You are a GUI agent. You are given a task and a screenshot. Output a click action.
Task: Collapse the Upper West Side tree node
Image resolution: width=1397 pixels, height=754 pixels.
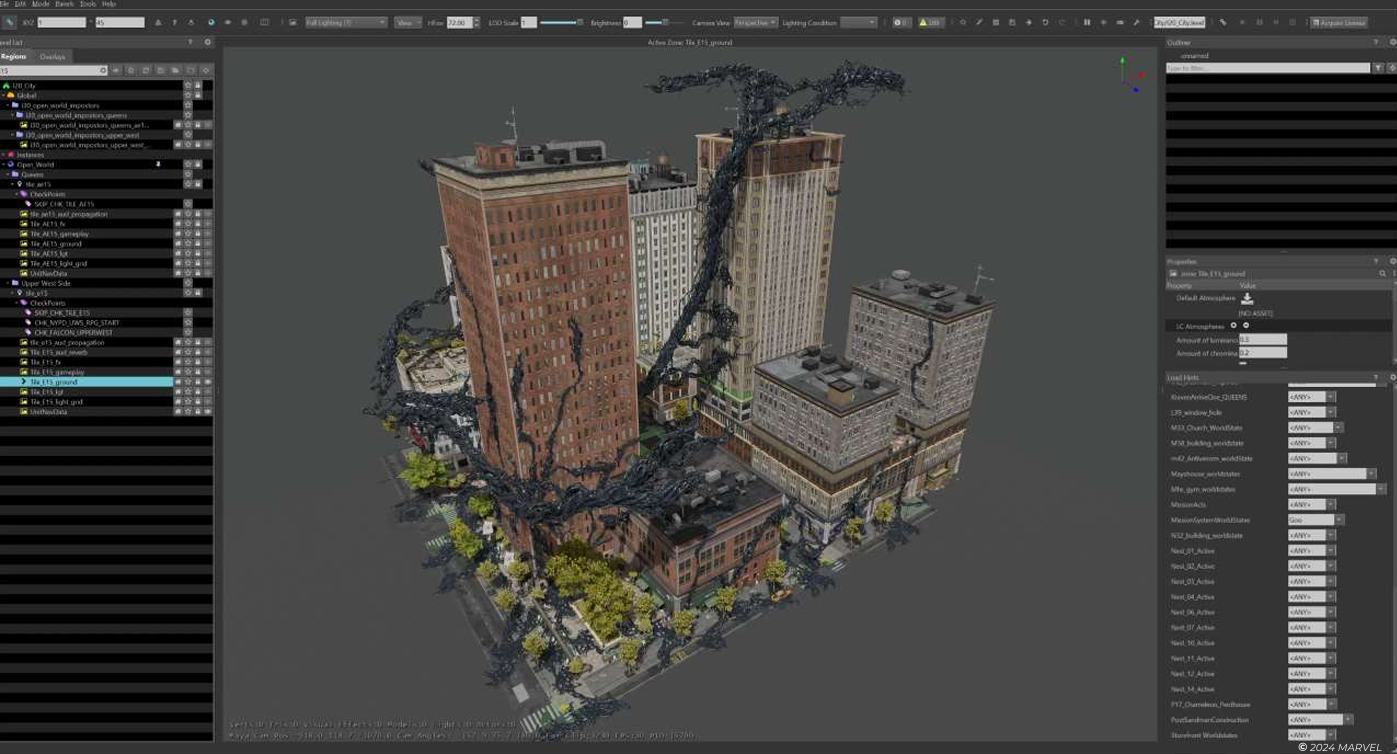[9, 283]
